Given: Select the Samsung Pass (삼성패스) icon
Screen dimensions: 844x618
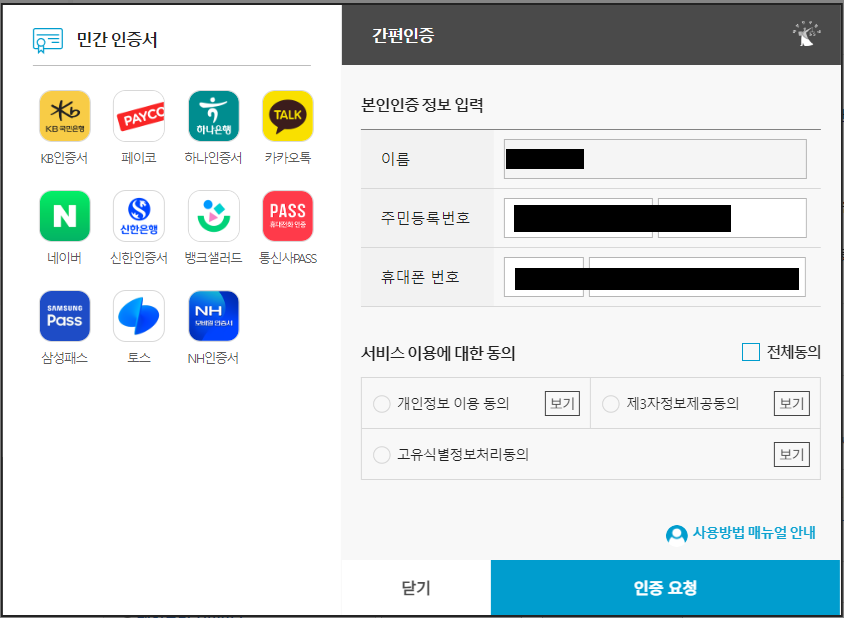Looking at the screenshot, I should [x=65, y=316].
